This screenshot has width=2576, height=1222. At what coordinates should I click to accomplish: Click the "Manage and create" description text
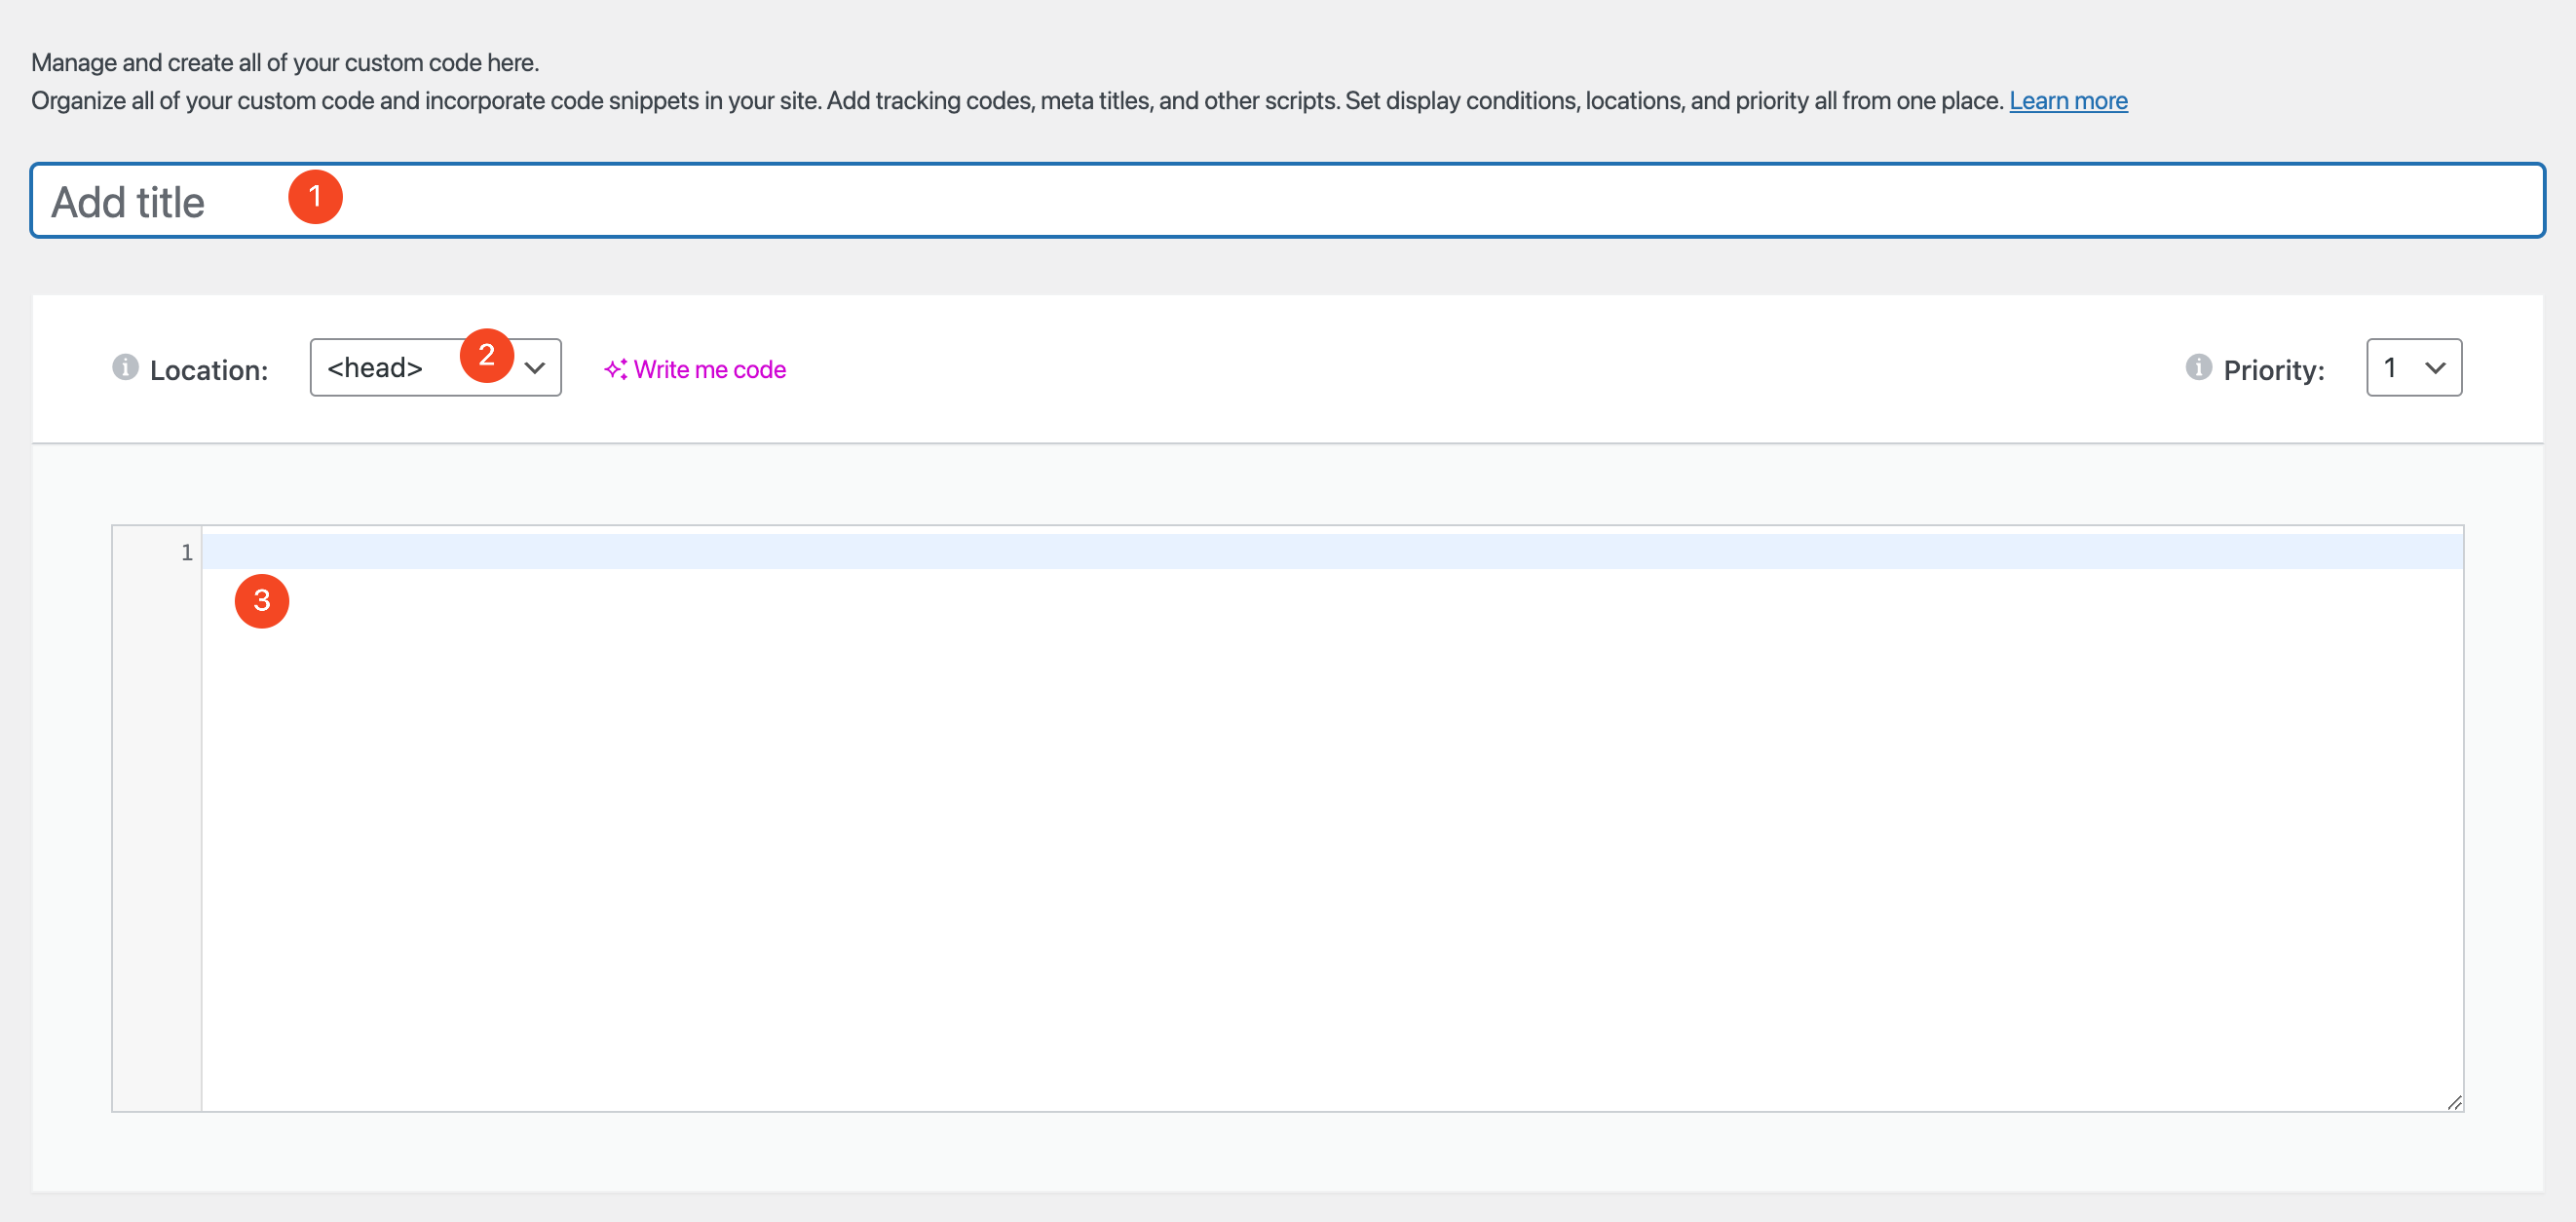[x=285, y=63]
